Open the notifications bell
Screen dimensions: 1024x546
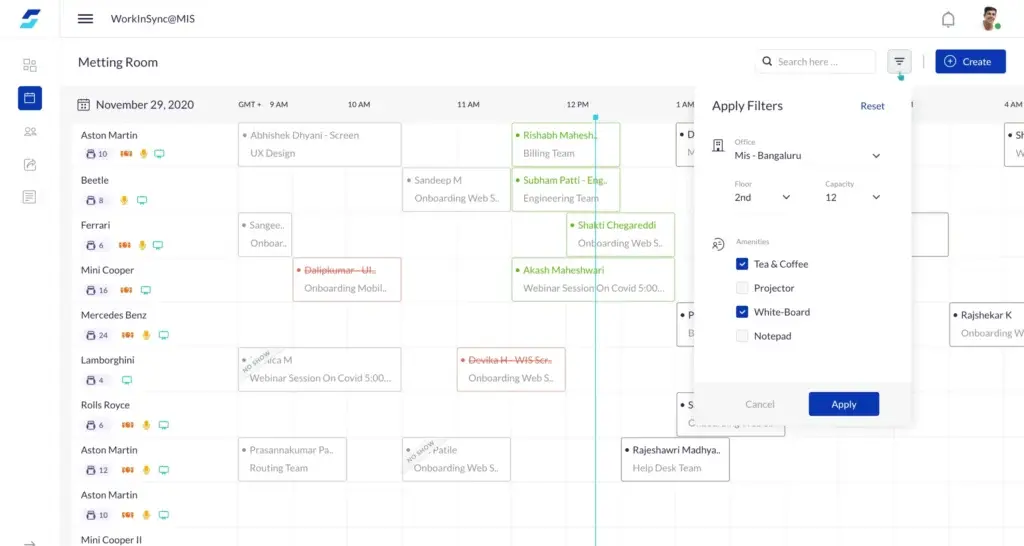pyautogui.click(x=948, y=20)
